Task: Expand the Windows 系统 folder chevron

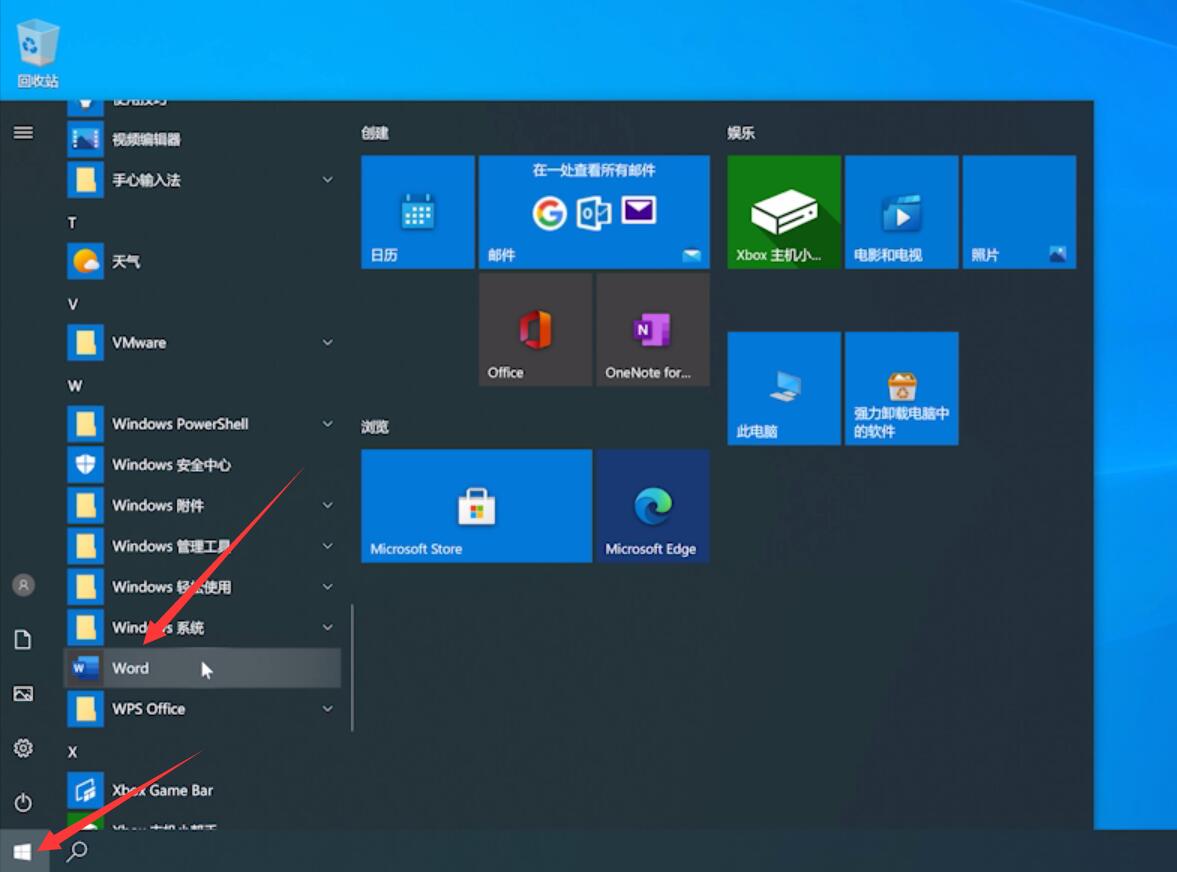Action: [327, 627]
